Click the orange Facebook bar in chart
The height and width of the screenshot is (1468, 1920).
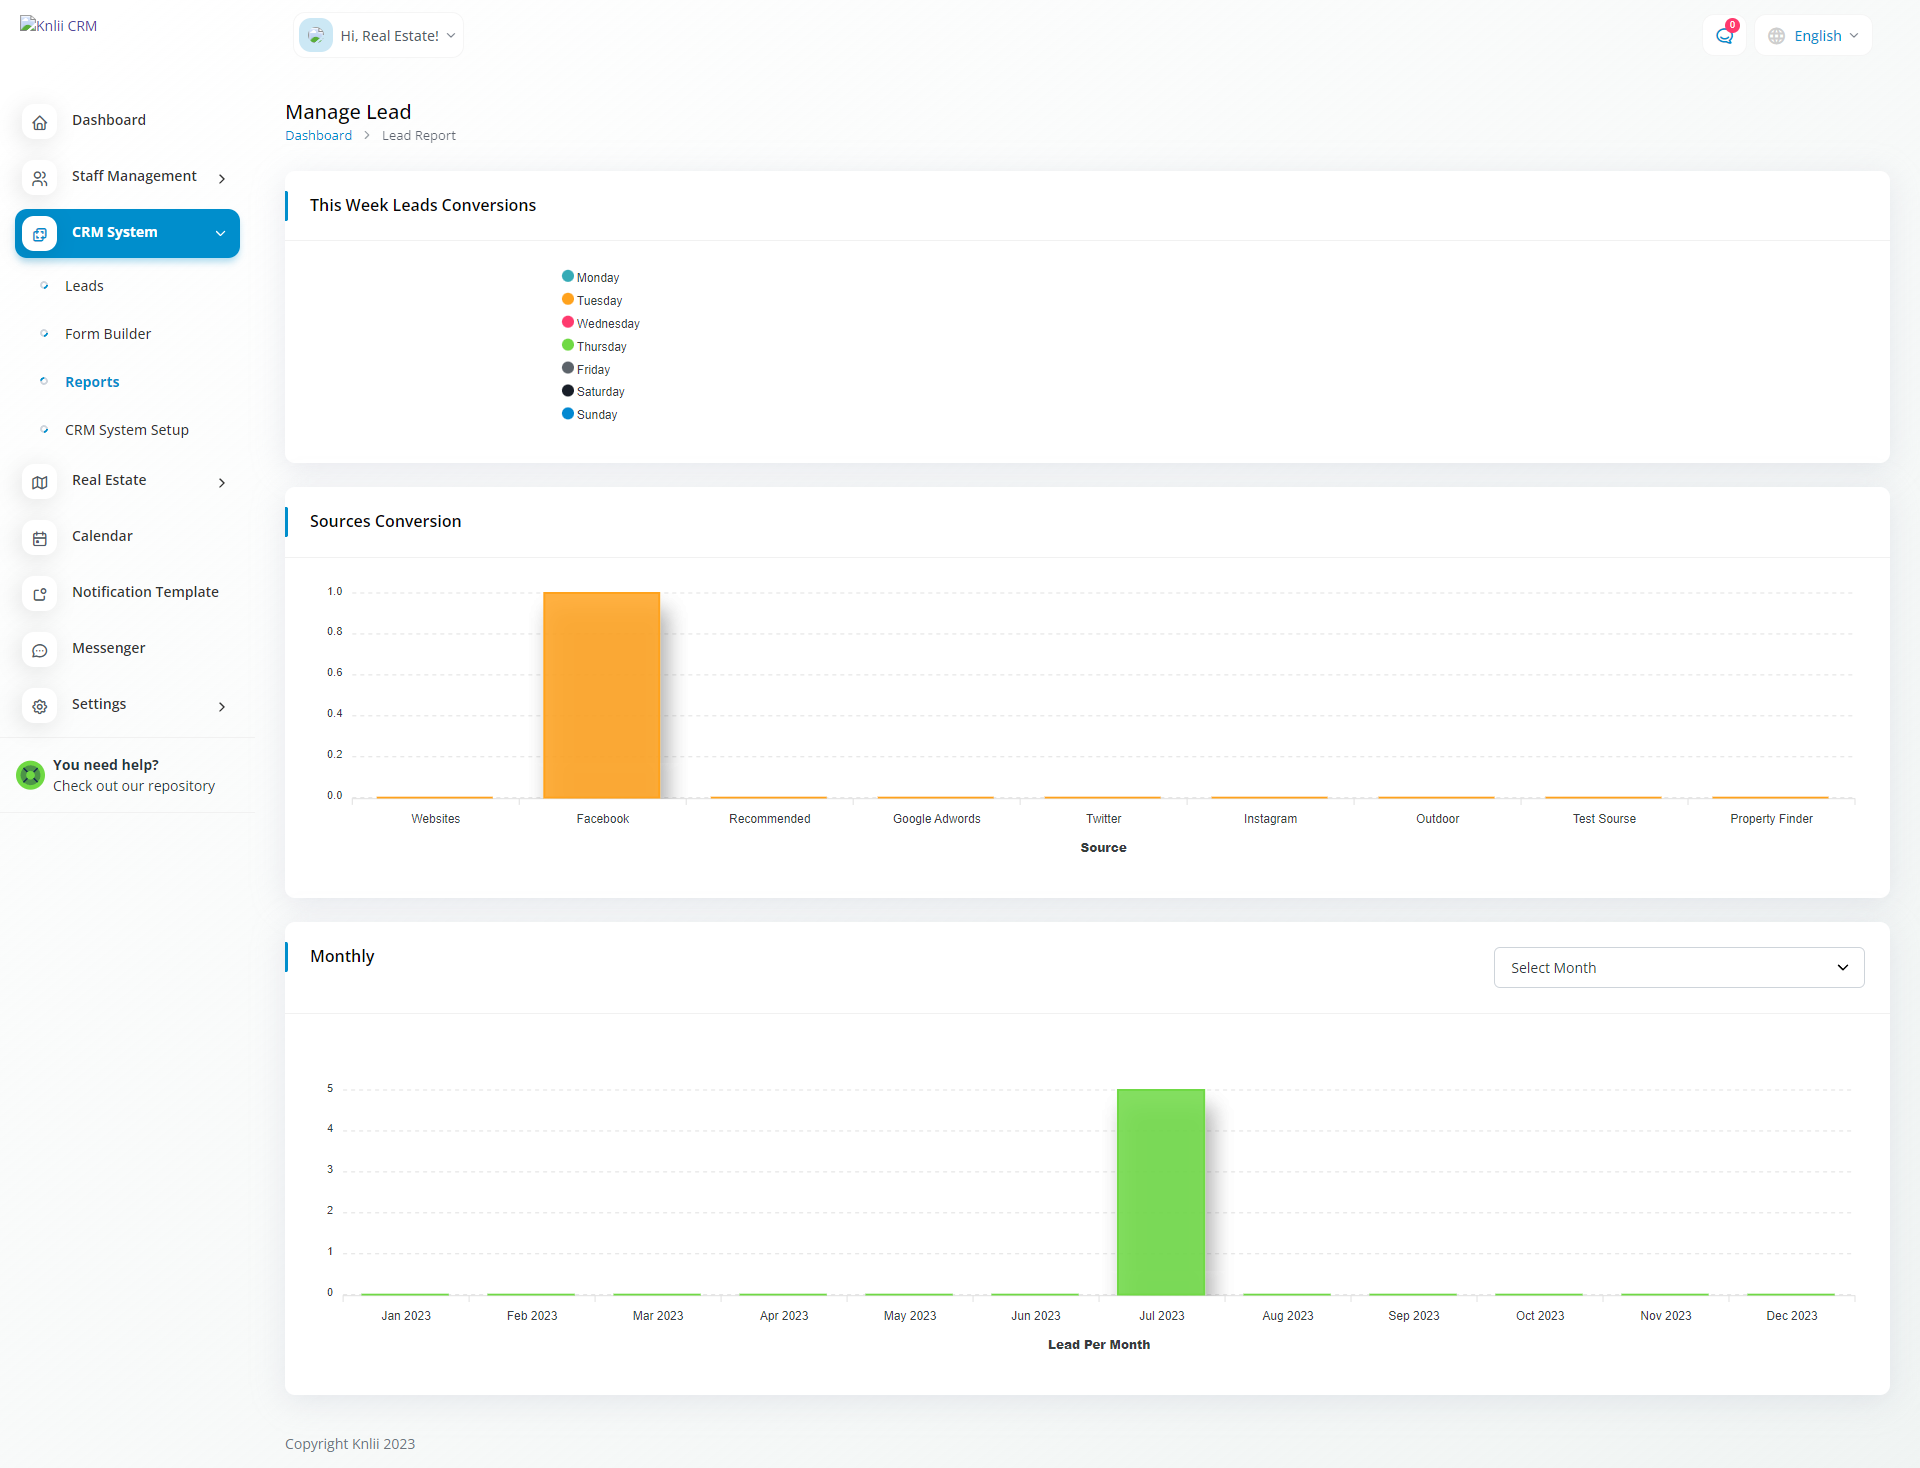pos(601,695)
